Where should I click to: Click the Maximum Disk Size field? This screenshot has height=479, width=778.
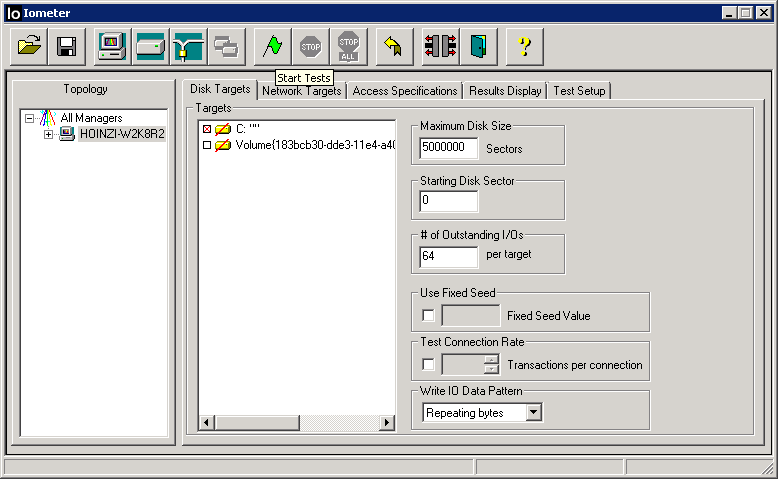[x=449, y=148]
